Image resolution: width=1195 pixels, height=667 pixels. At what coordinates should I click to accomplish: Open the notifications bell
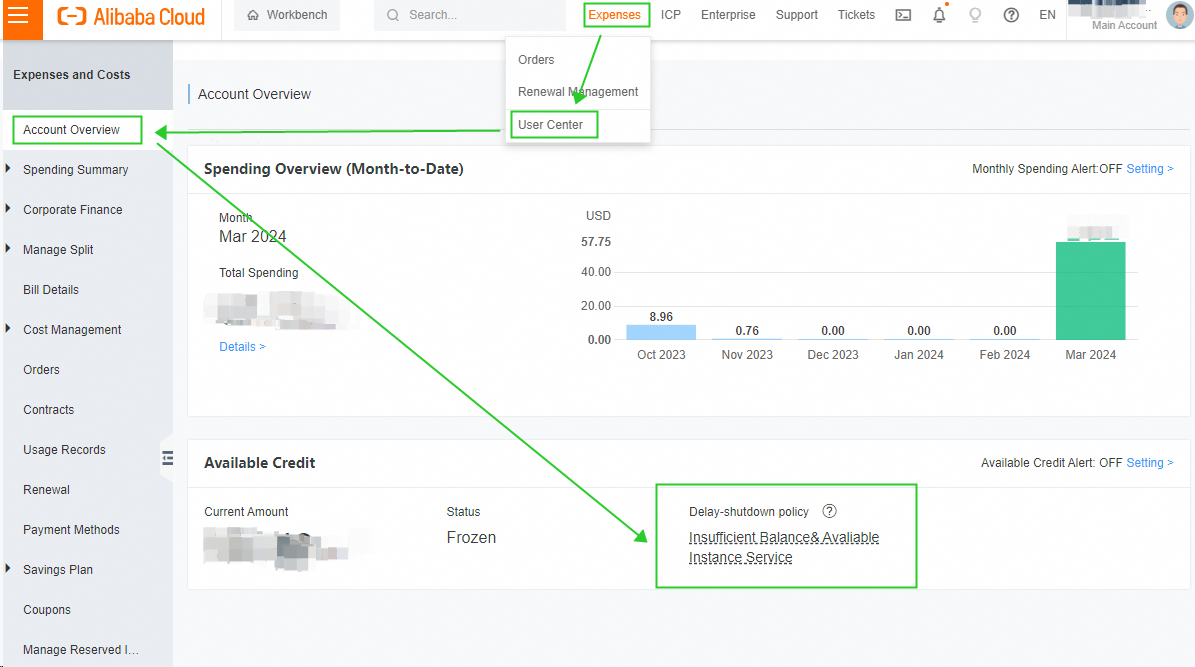[x=939, y=15]
